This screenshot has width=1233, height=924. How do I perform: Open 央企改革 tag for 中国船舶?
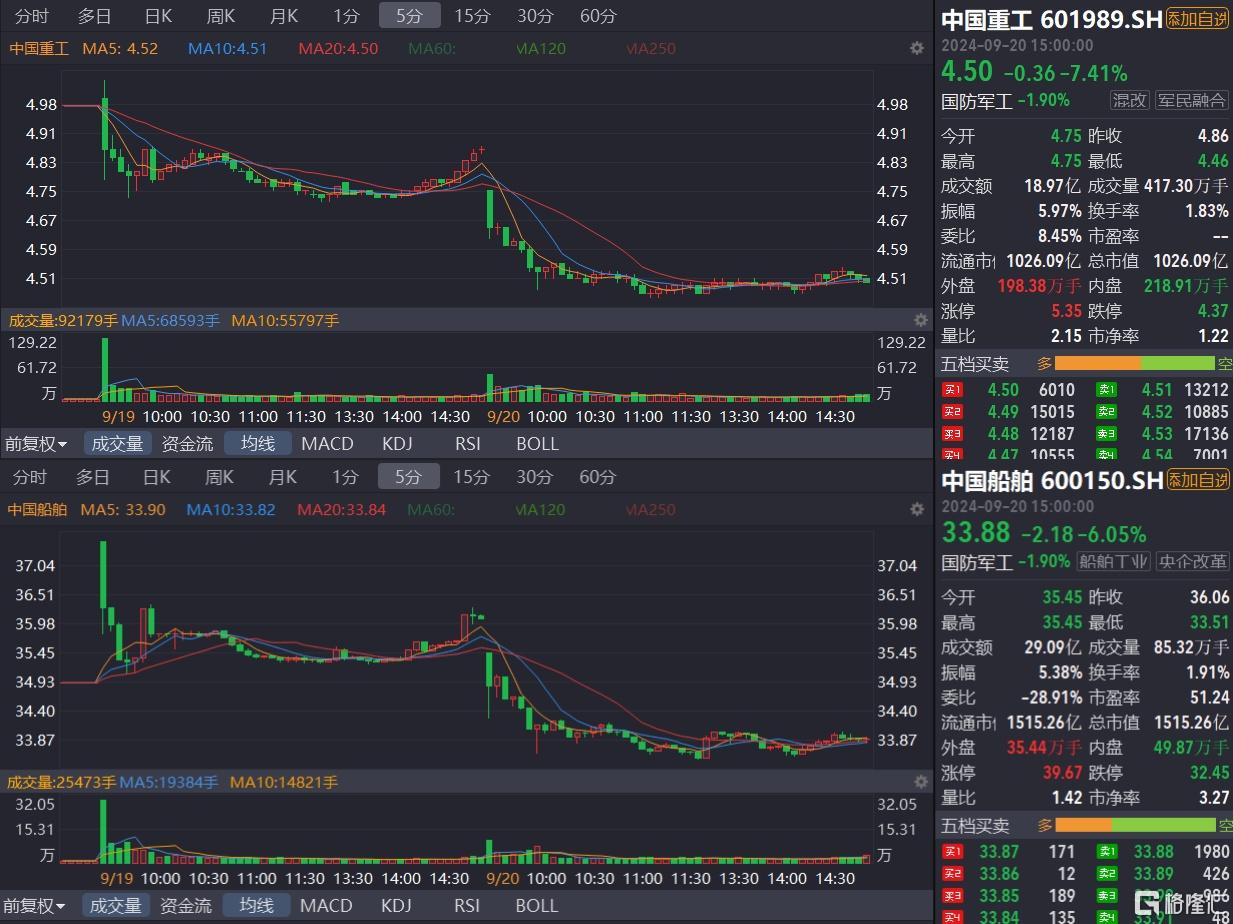click(x=1192, y=562)
